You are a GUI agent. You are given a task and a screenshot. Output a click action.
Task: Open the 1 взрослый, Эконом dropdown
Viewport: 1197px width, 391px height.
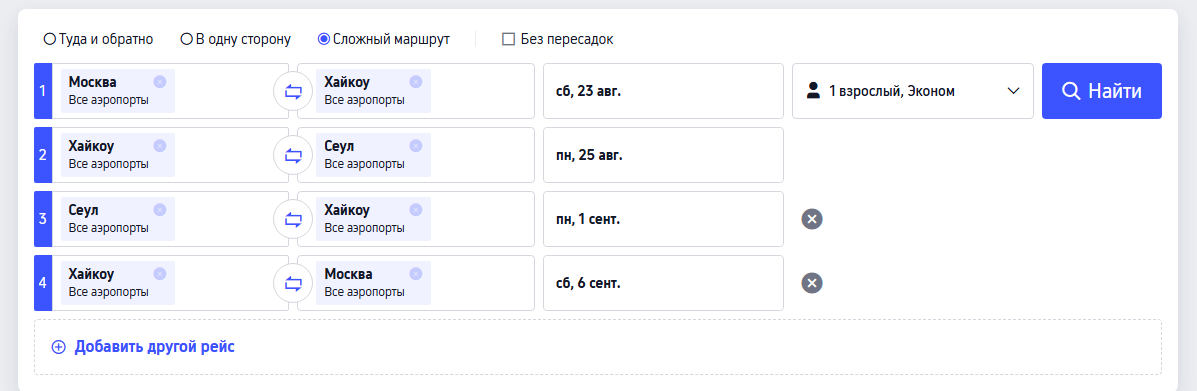tap(912, 91)
